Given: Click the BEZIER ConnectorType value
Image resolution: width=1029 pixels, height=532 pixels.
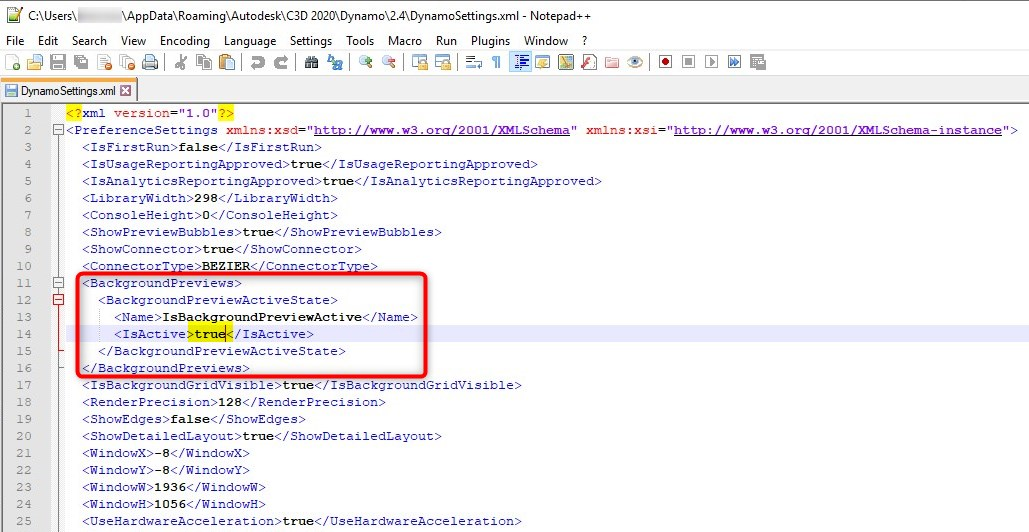Looking at the screenshot, I should pos(226,266).
